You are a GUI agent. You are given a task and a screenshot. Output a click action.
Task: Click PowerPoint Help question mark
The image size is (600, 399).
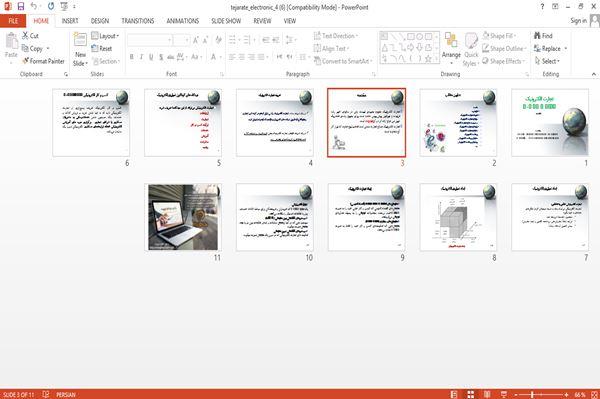coord(542,7)
